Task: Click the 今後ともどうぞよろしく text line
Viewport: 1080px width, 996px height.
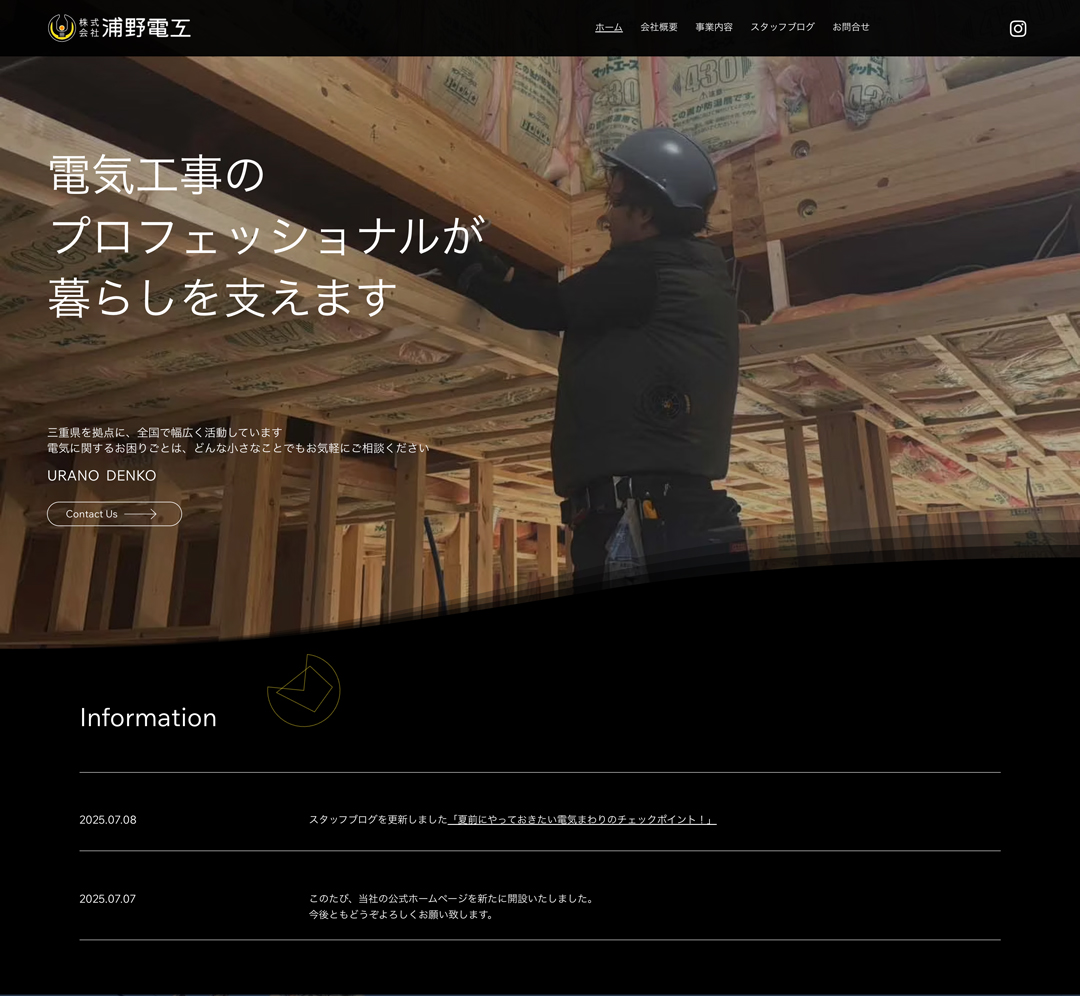Action: pyautogui.click(x=401, y=915)
